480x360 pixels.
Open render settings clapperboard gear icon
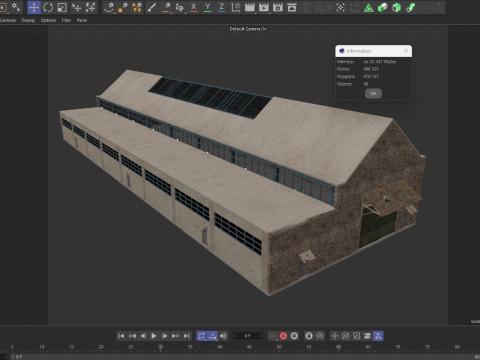tap(278, 7)
